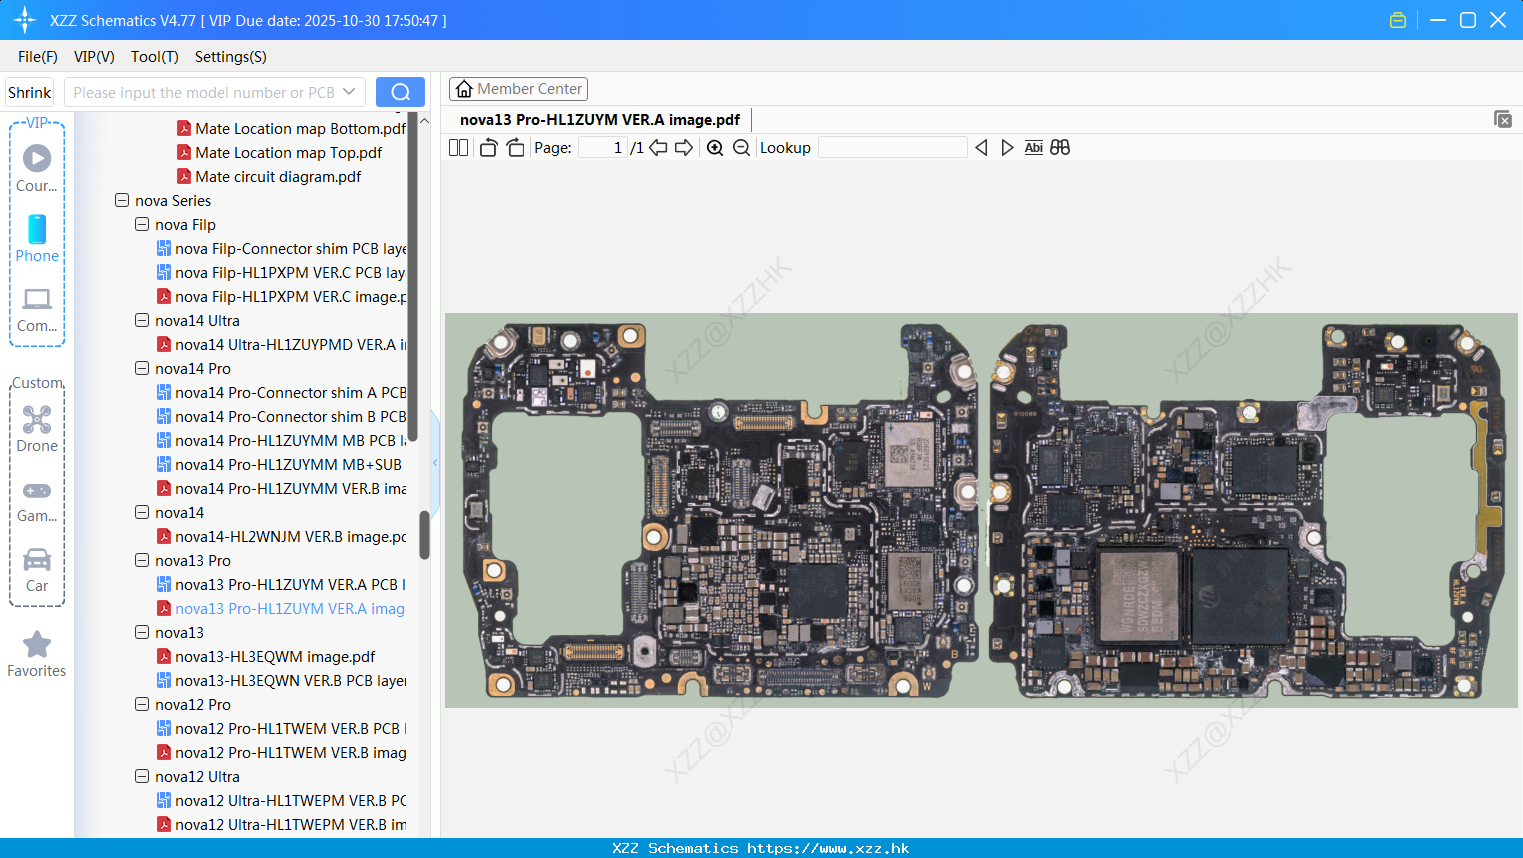Open nova14 Ultra-HL1ZUYPMD VER.A image file
This screenshot has width=1523, height=858.
[x=281, y=344]
